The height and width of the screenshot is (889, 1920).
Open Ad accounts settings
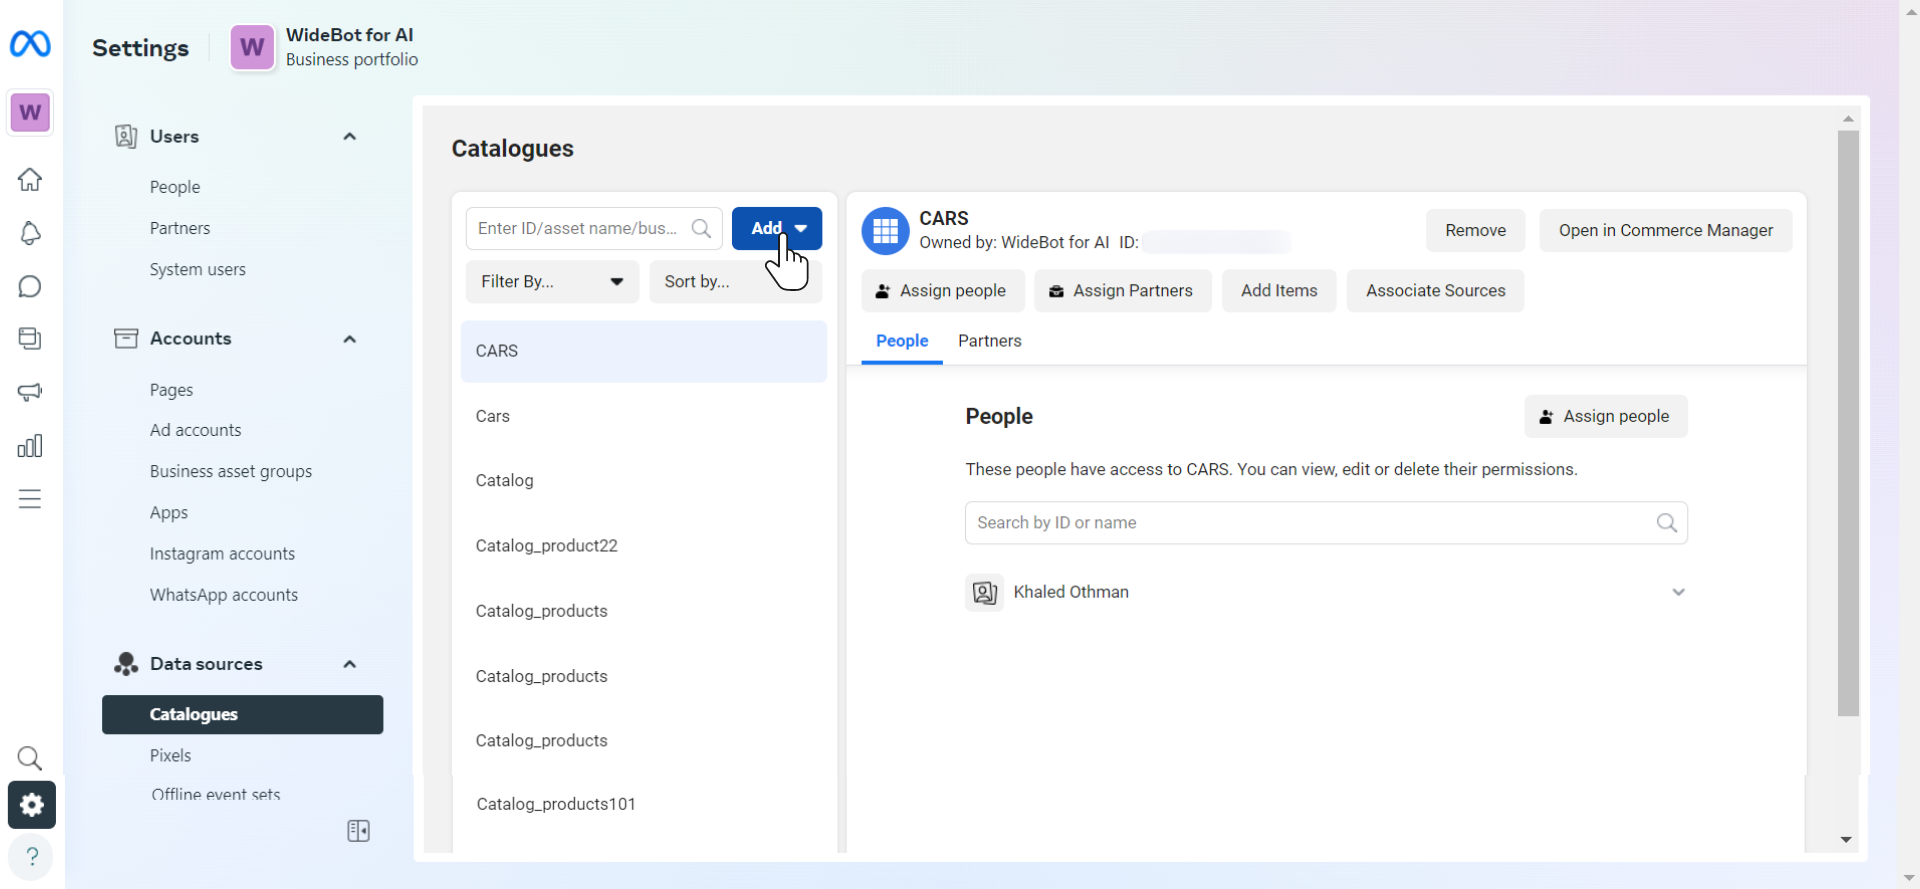196,430
